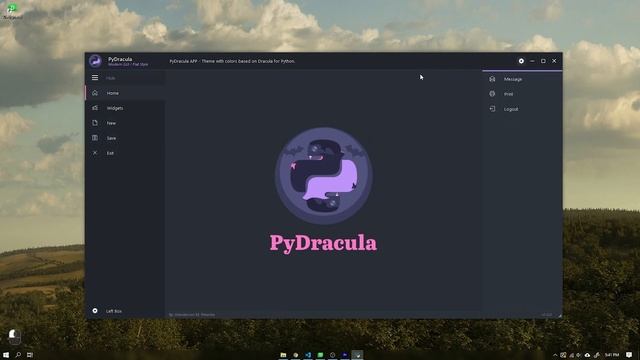This screenshot has height=360, width=640.
Task: Open Windows taskbar search
Action: tap(18, 355)
